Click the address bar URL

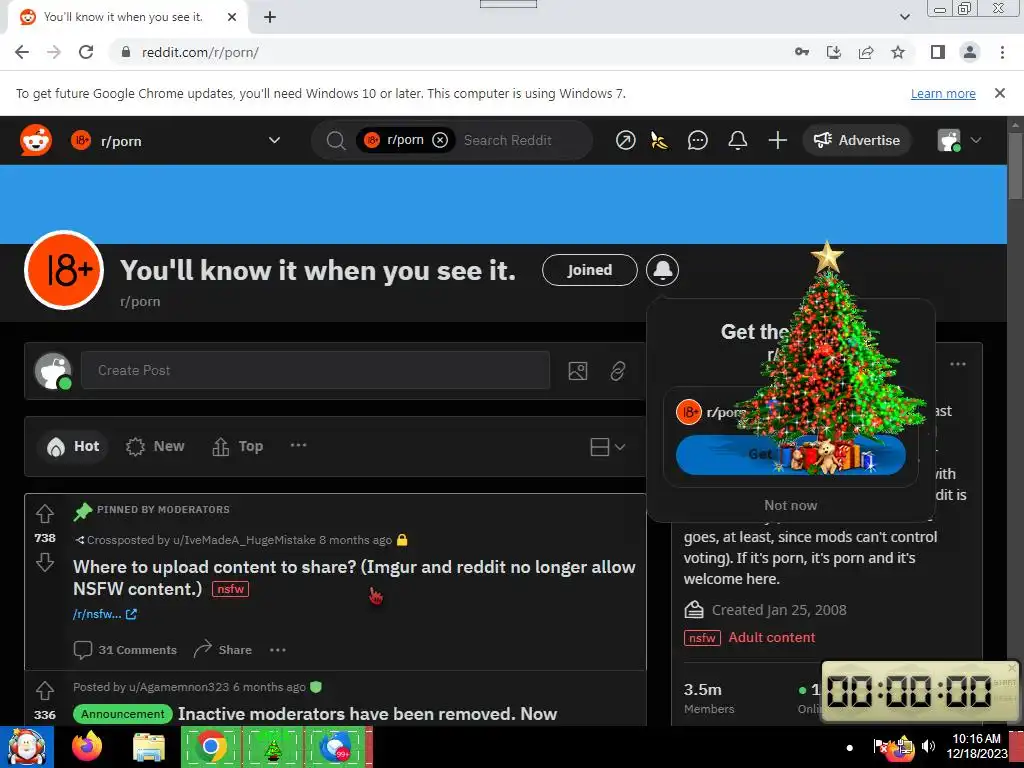click(200, 52)
